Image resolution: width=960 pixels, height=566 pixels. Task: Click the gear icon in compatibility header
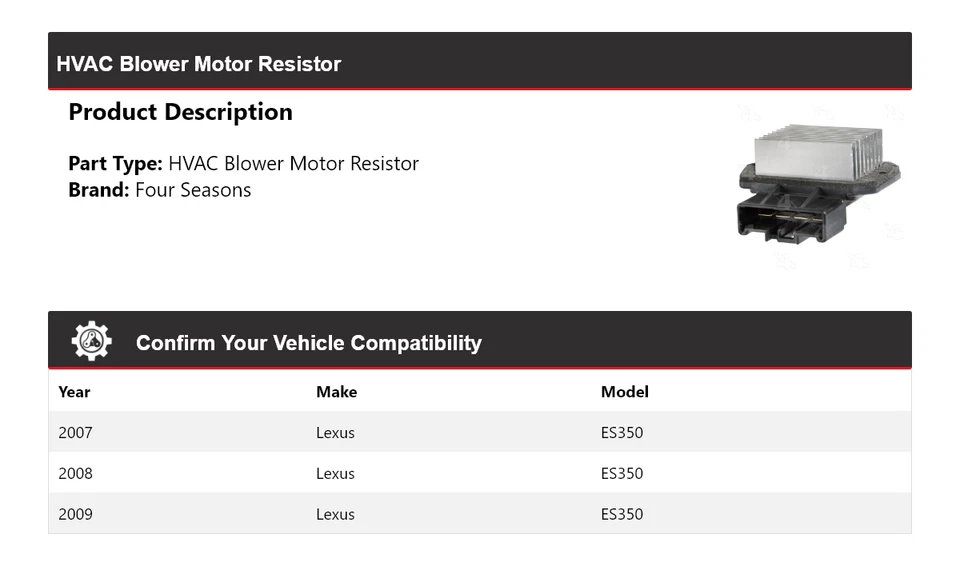point(91,341)
